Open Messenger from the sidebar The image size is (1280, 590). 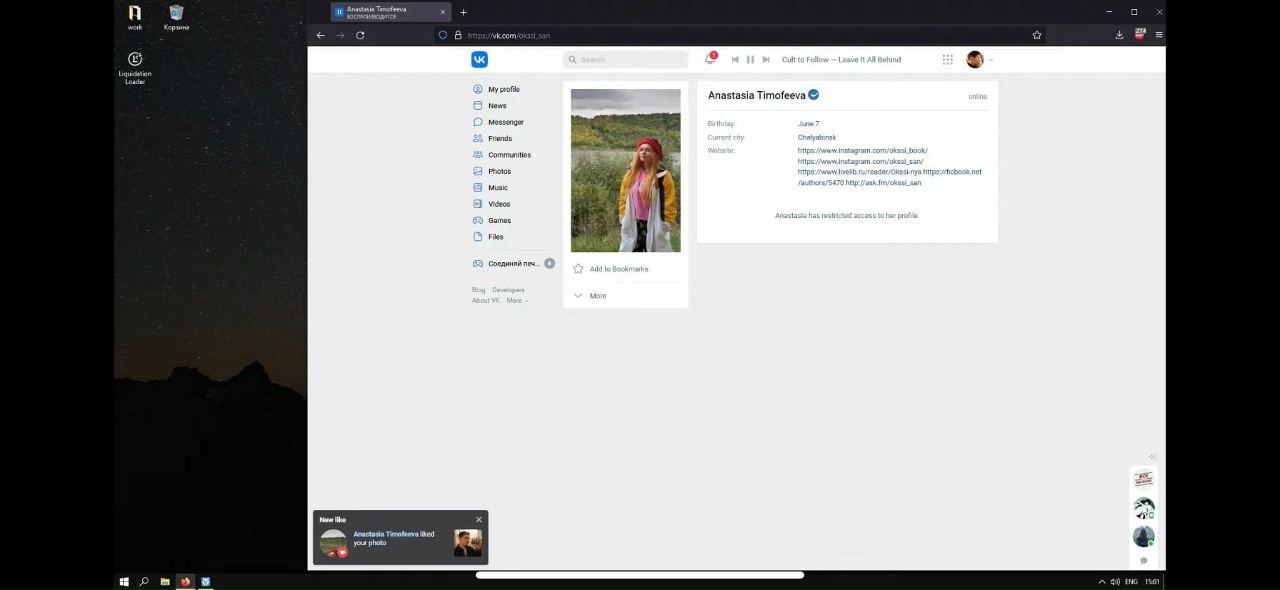click(505, 122)
